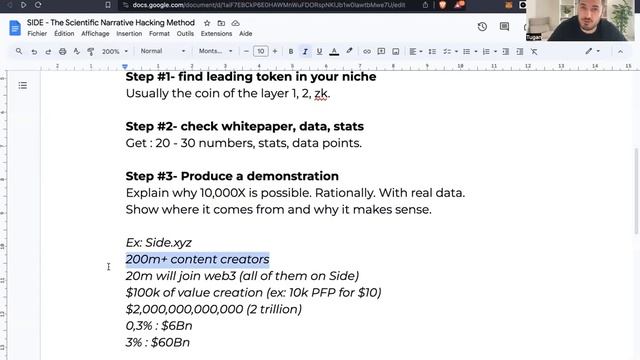Open the Fichier menu
Image resolution: width=640 pixels, height=360 pixels.
pyautogui.click(x=37, y=33)
